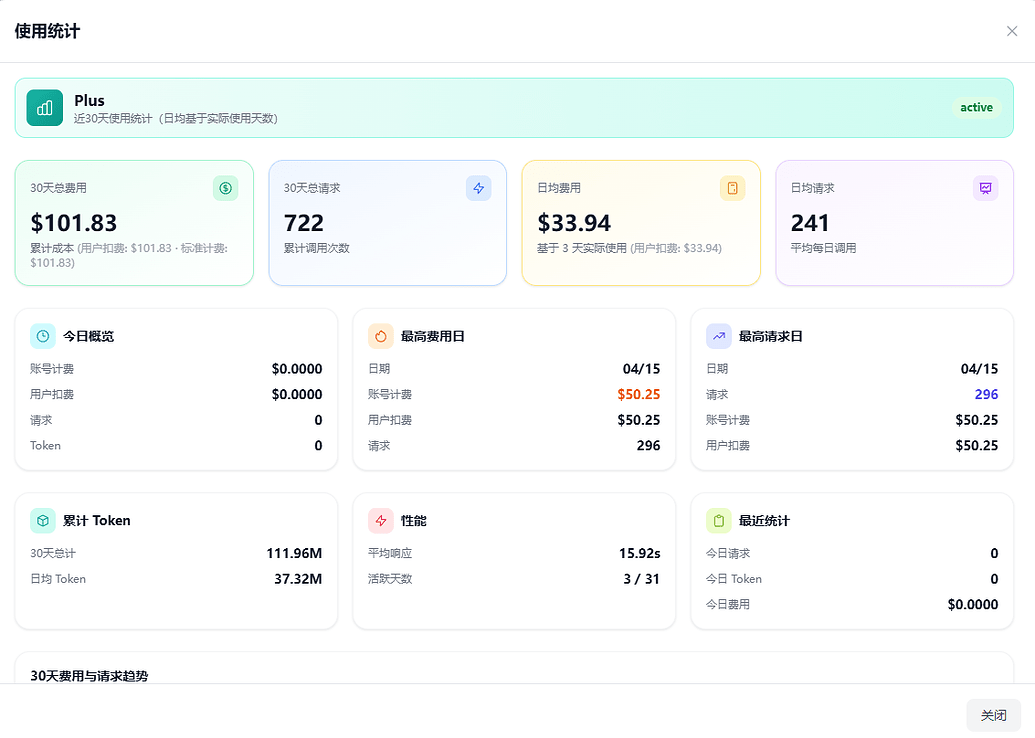
Task: Click the Token label in 今日概览
Action: (46, 446)
